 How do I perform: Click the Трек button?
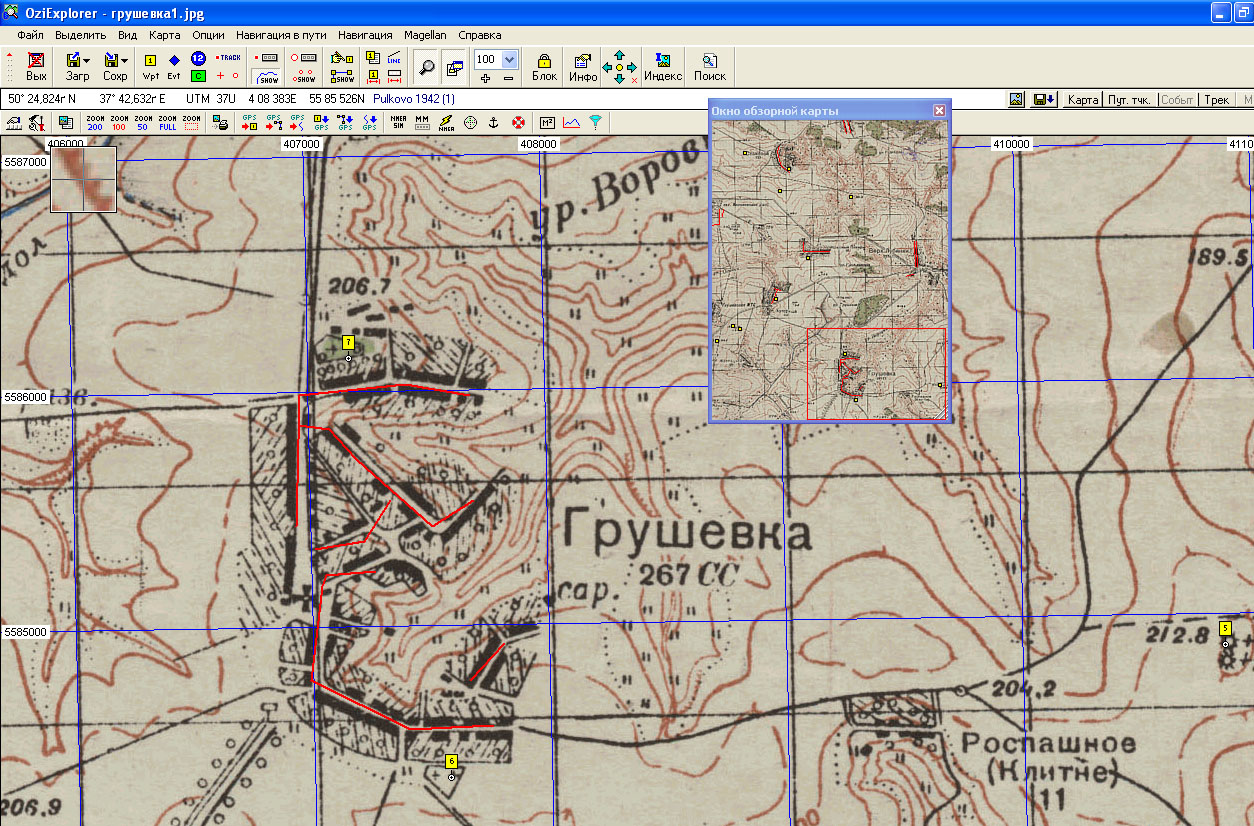pyautogui.click(x=1215, y=100)
